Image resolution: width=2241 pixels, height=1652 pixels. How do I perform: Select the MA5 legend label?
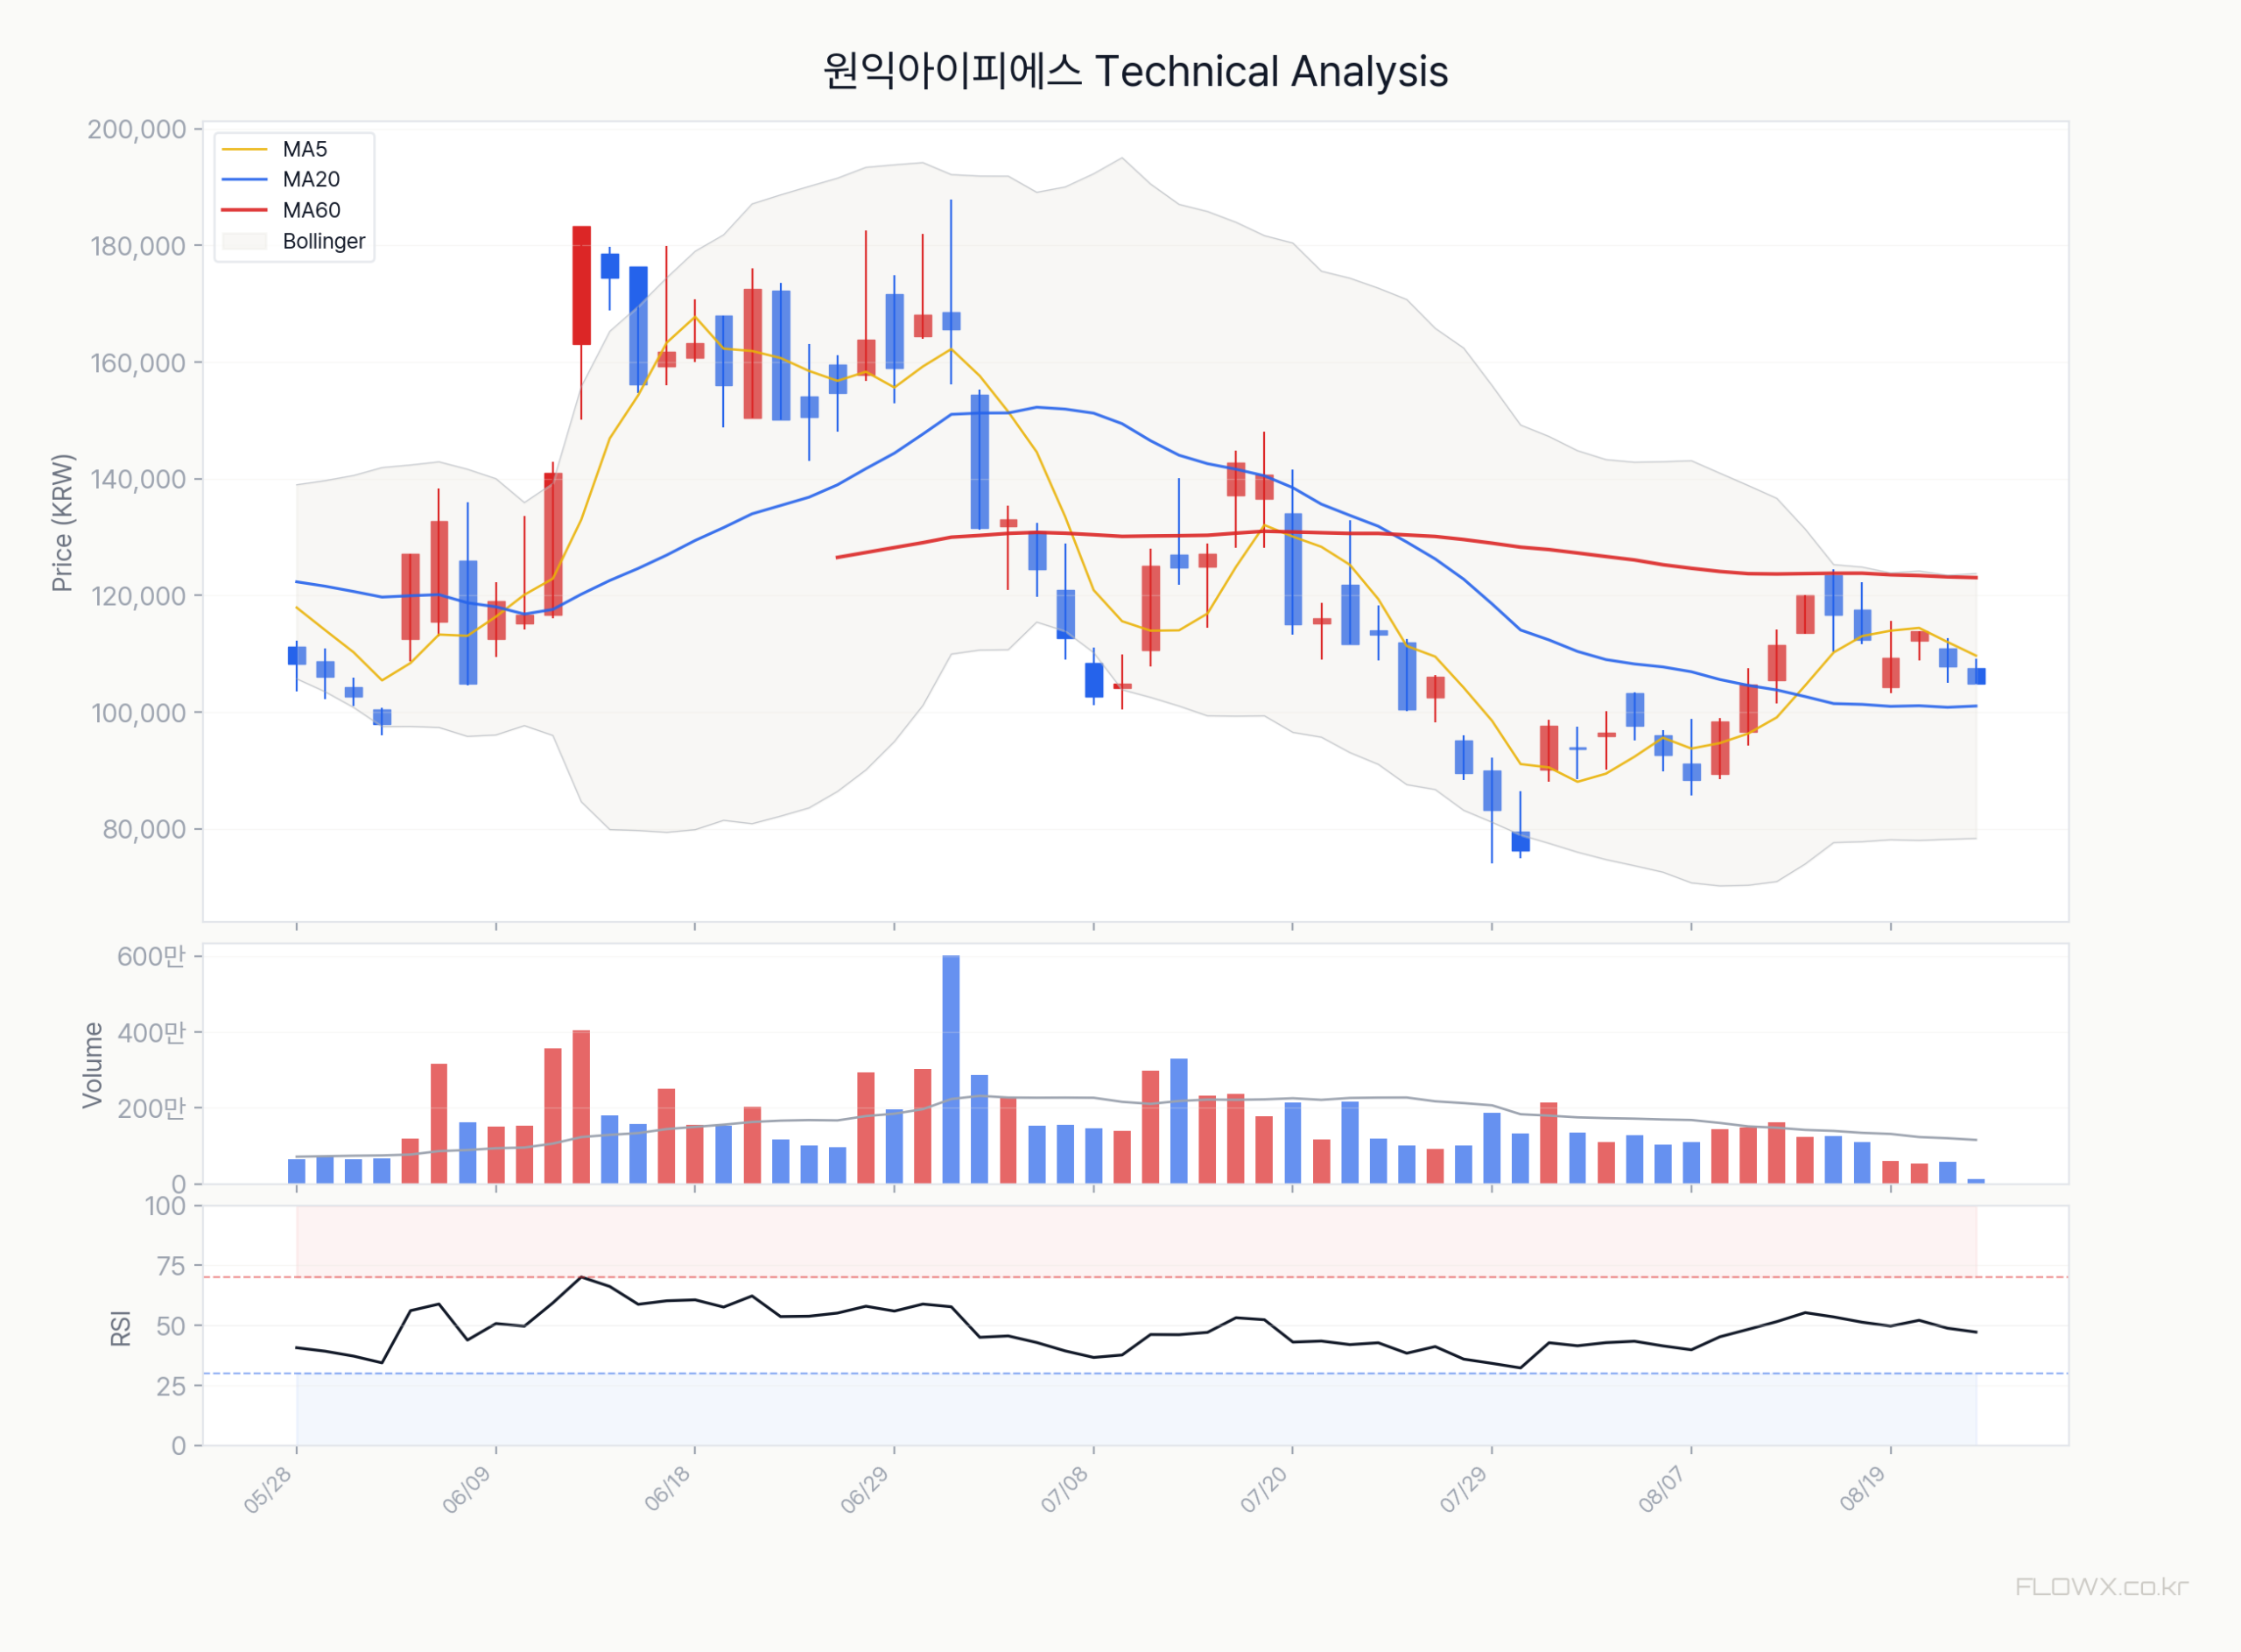pos(305,149)
